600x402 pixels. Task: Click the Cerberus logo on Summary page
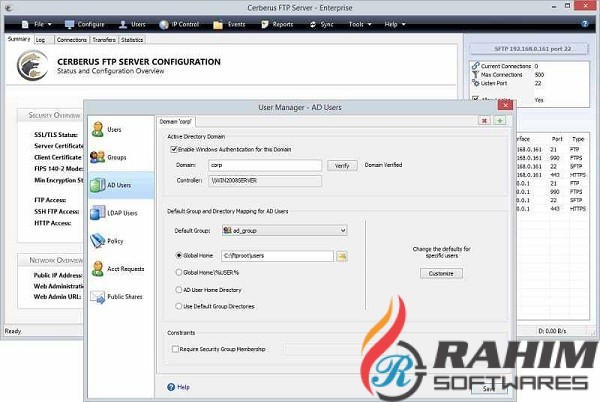pos(33,66)
